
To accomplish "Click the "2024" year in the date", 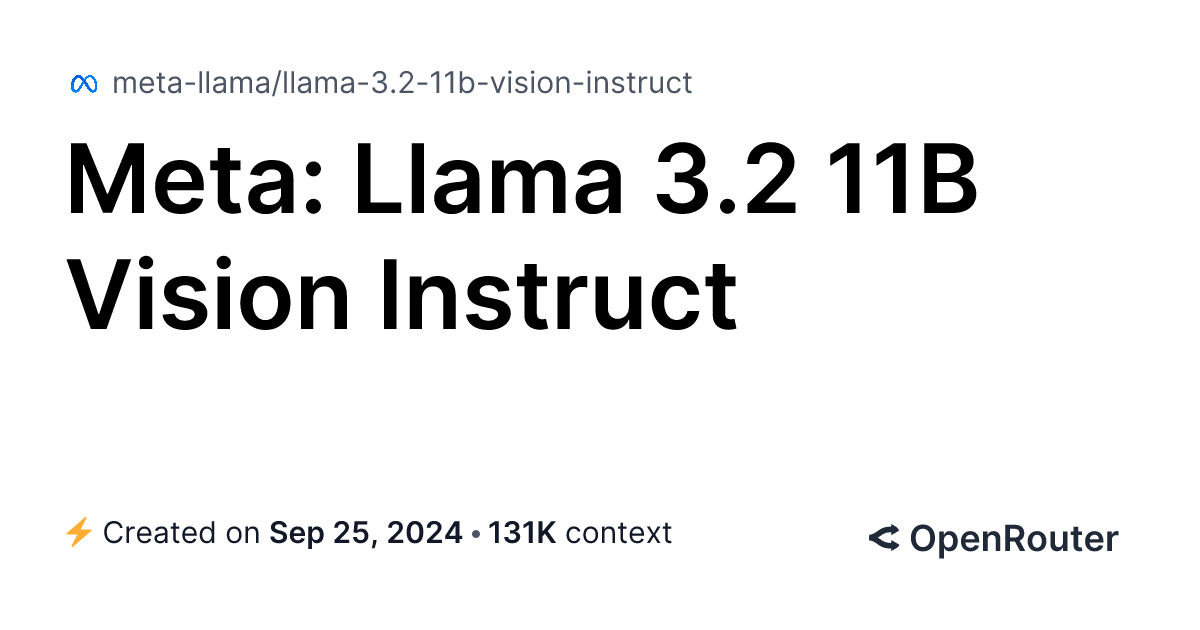I will 425,533.
